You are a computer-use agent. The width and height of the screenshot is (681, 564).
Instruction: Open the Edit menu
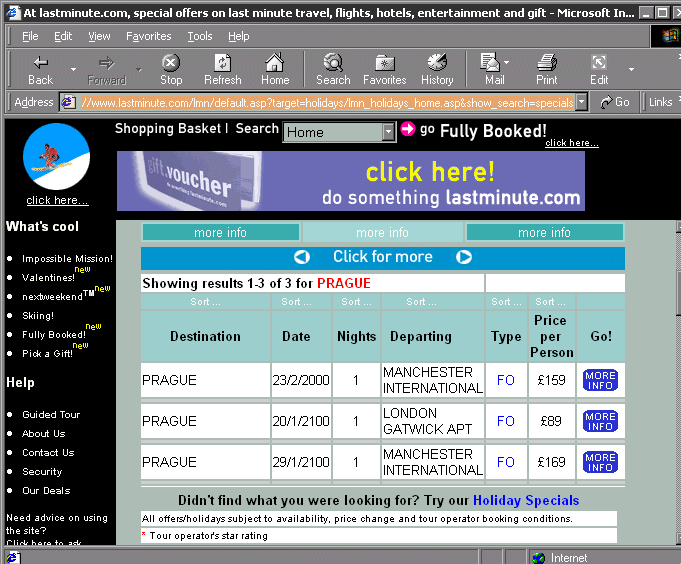[x=63, y=36]
